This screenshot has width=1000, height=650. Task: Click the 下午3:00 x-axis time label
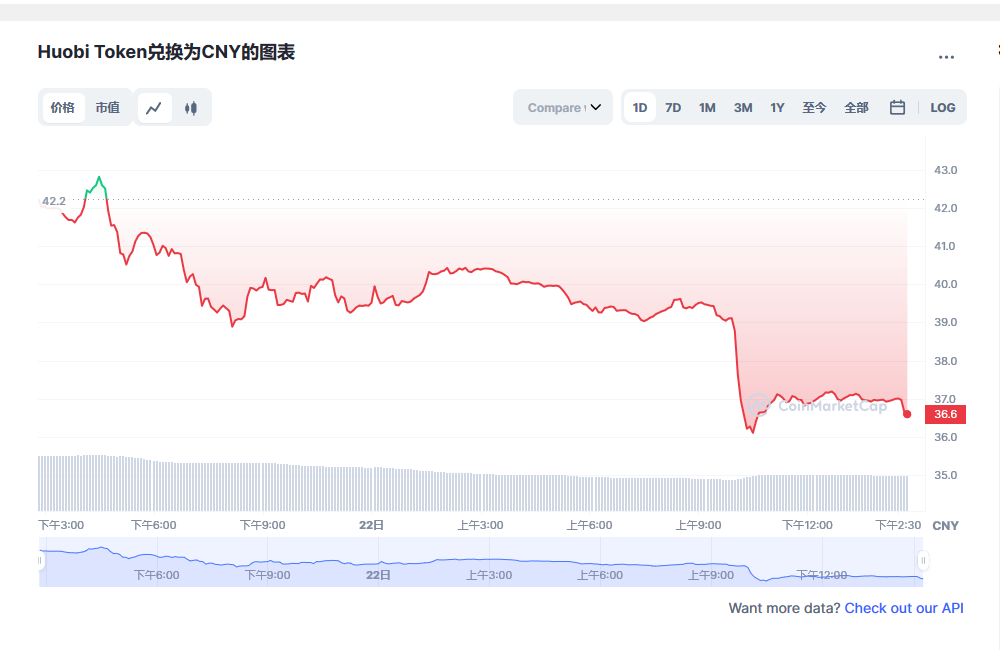coord(61,525)
